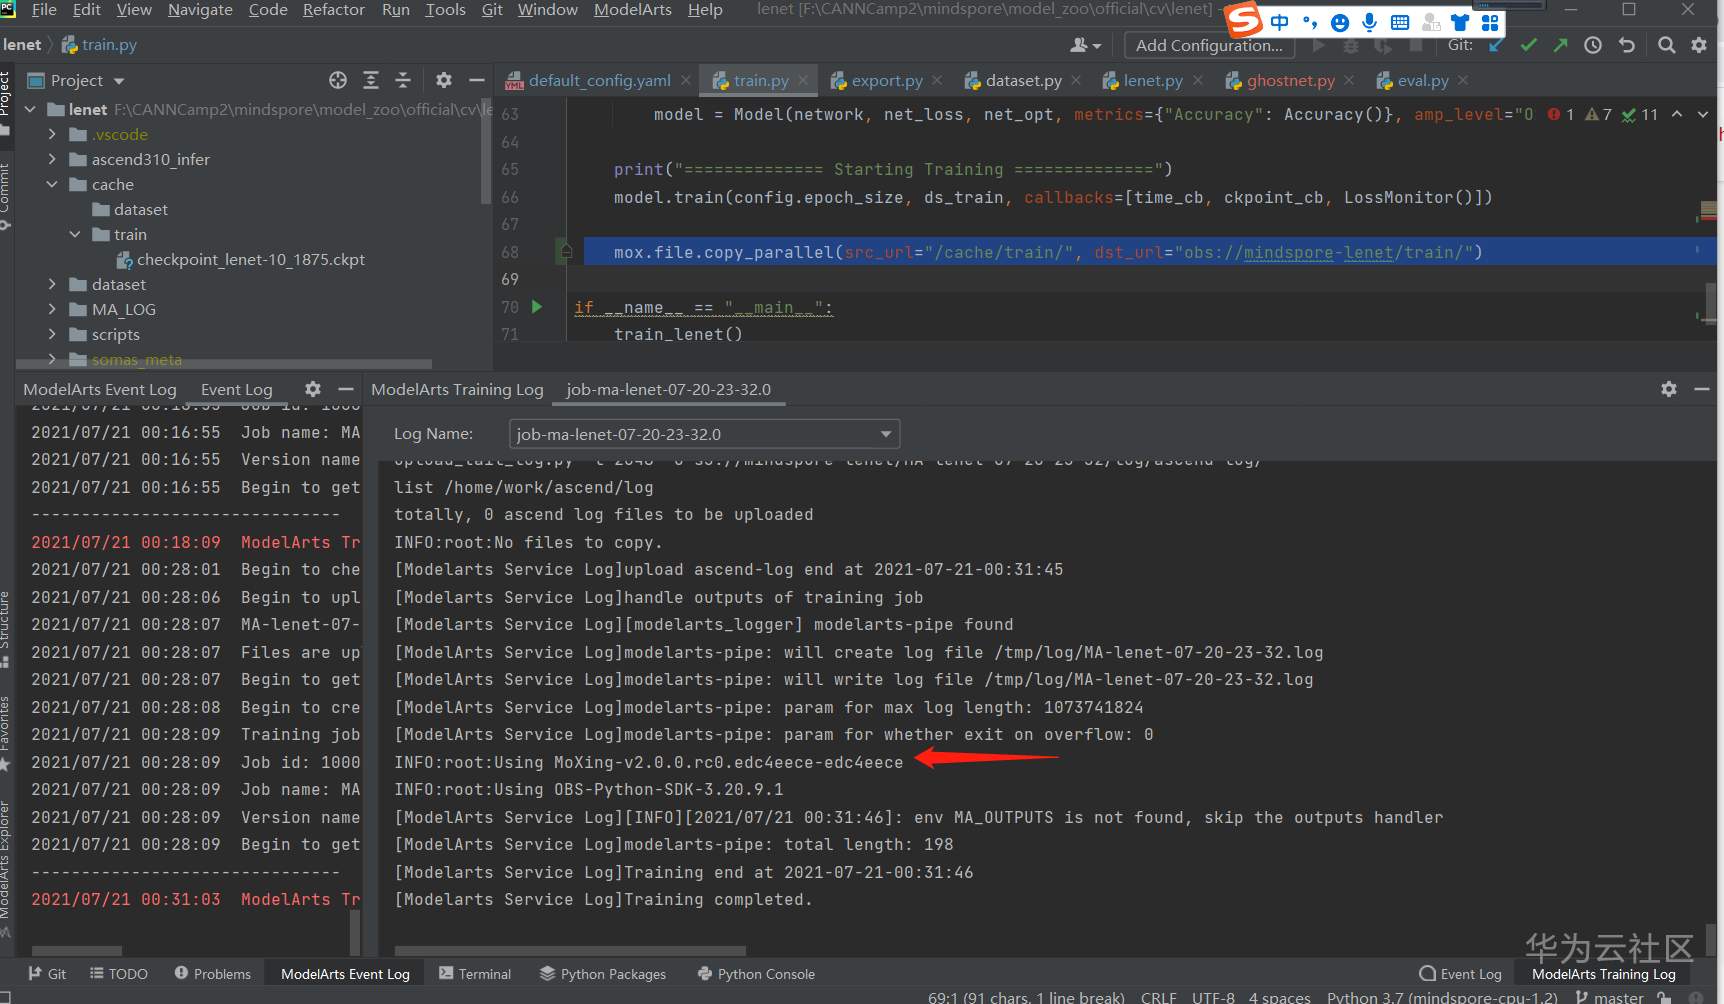Toggle Sogou Chinese/English input mode
This screenshot has height=1004, width=1724.
(1279, 22)
